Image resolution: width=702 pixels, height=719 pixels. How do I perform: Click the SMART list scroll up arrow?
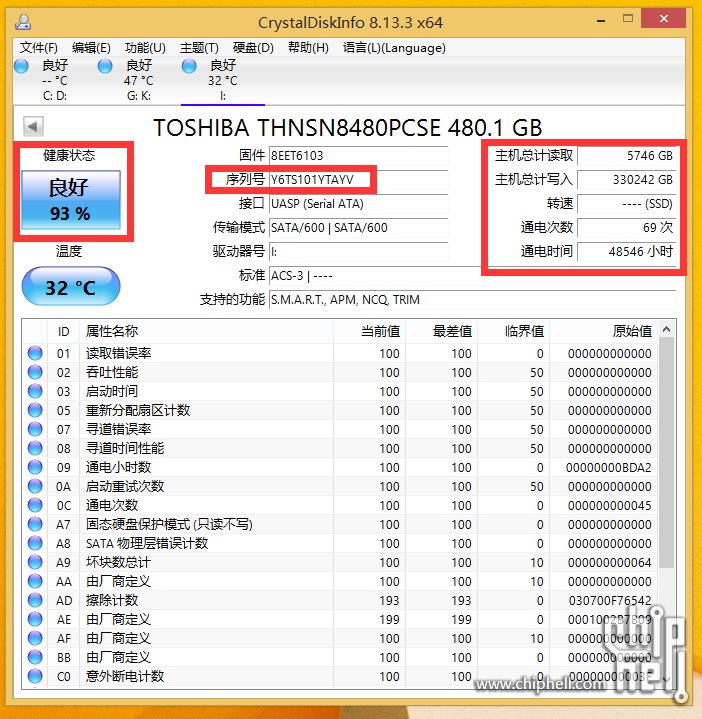667,329
